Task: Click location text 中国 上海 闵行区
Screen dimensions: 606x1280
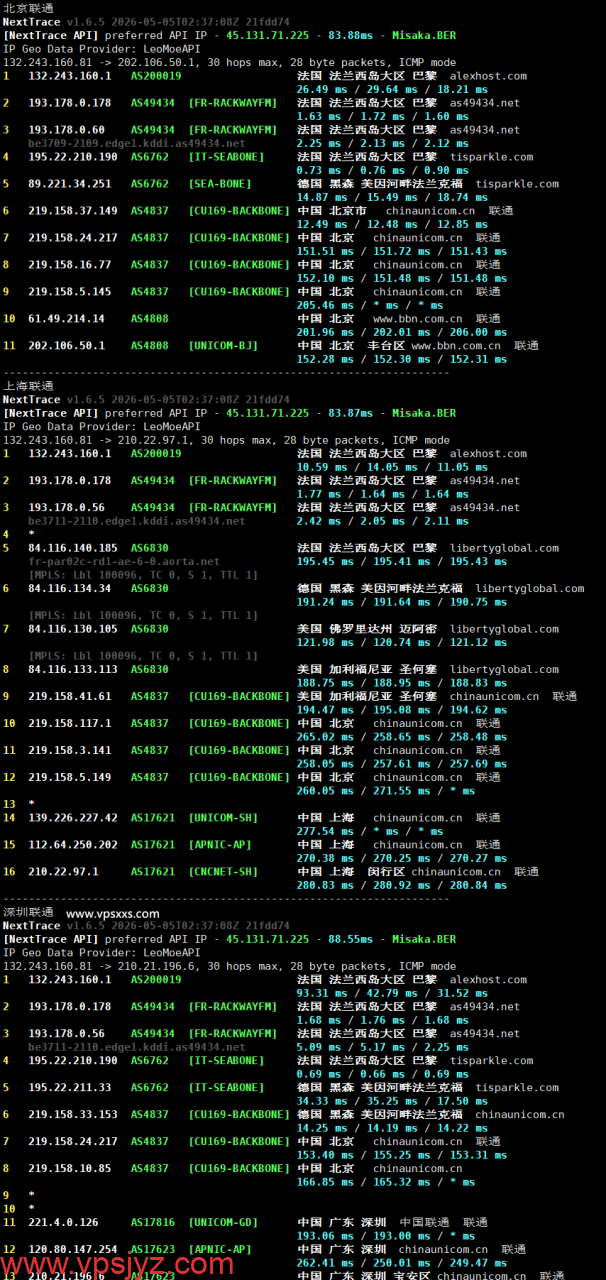Action: (351, 872)
